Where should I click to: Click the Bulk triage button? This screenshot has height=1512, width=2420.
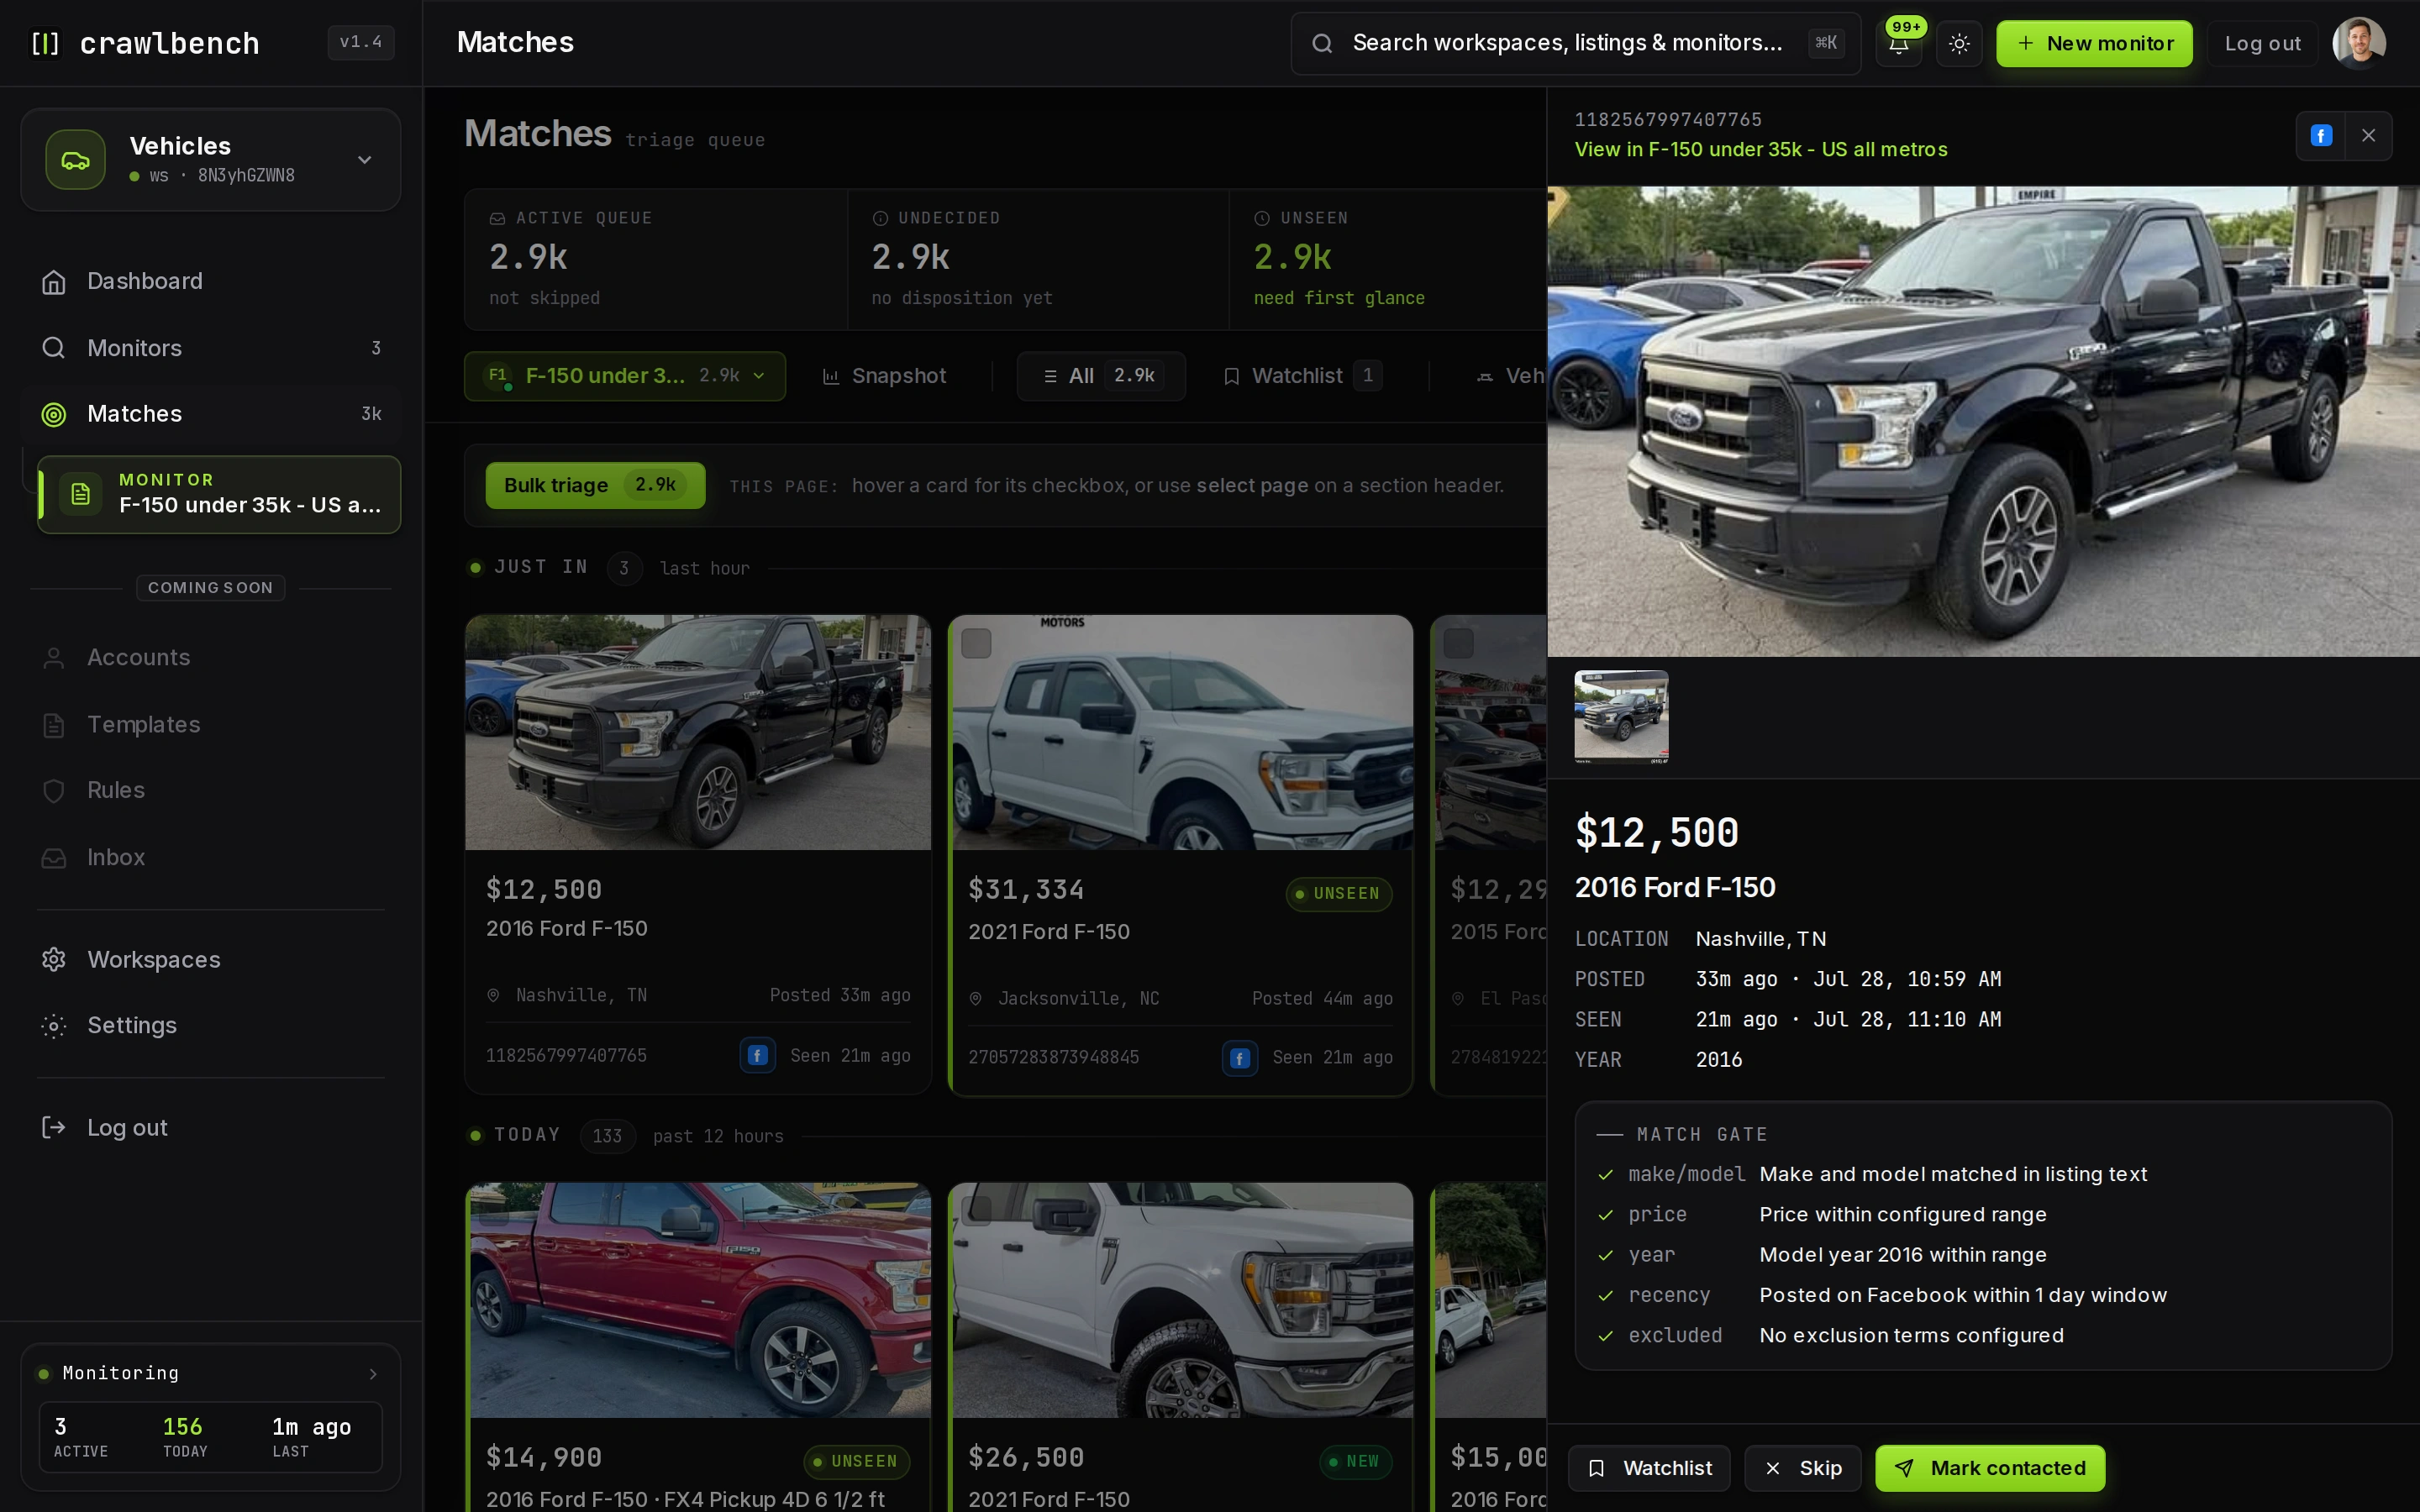coord(595,485)
